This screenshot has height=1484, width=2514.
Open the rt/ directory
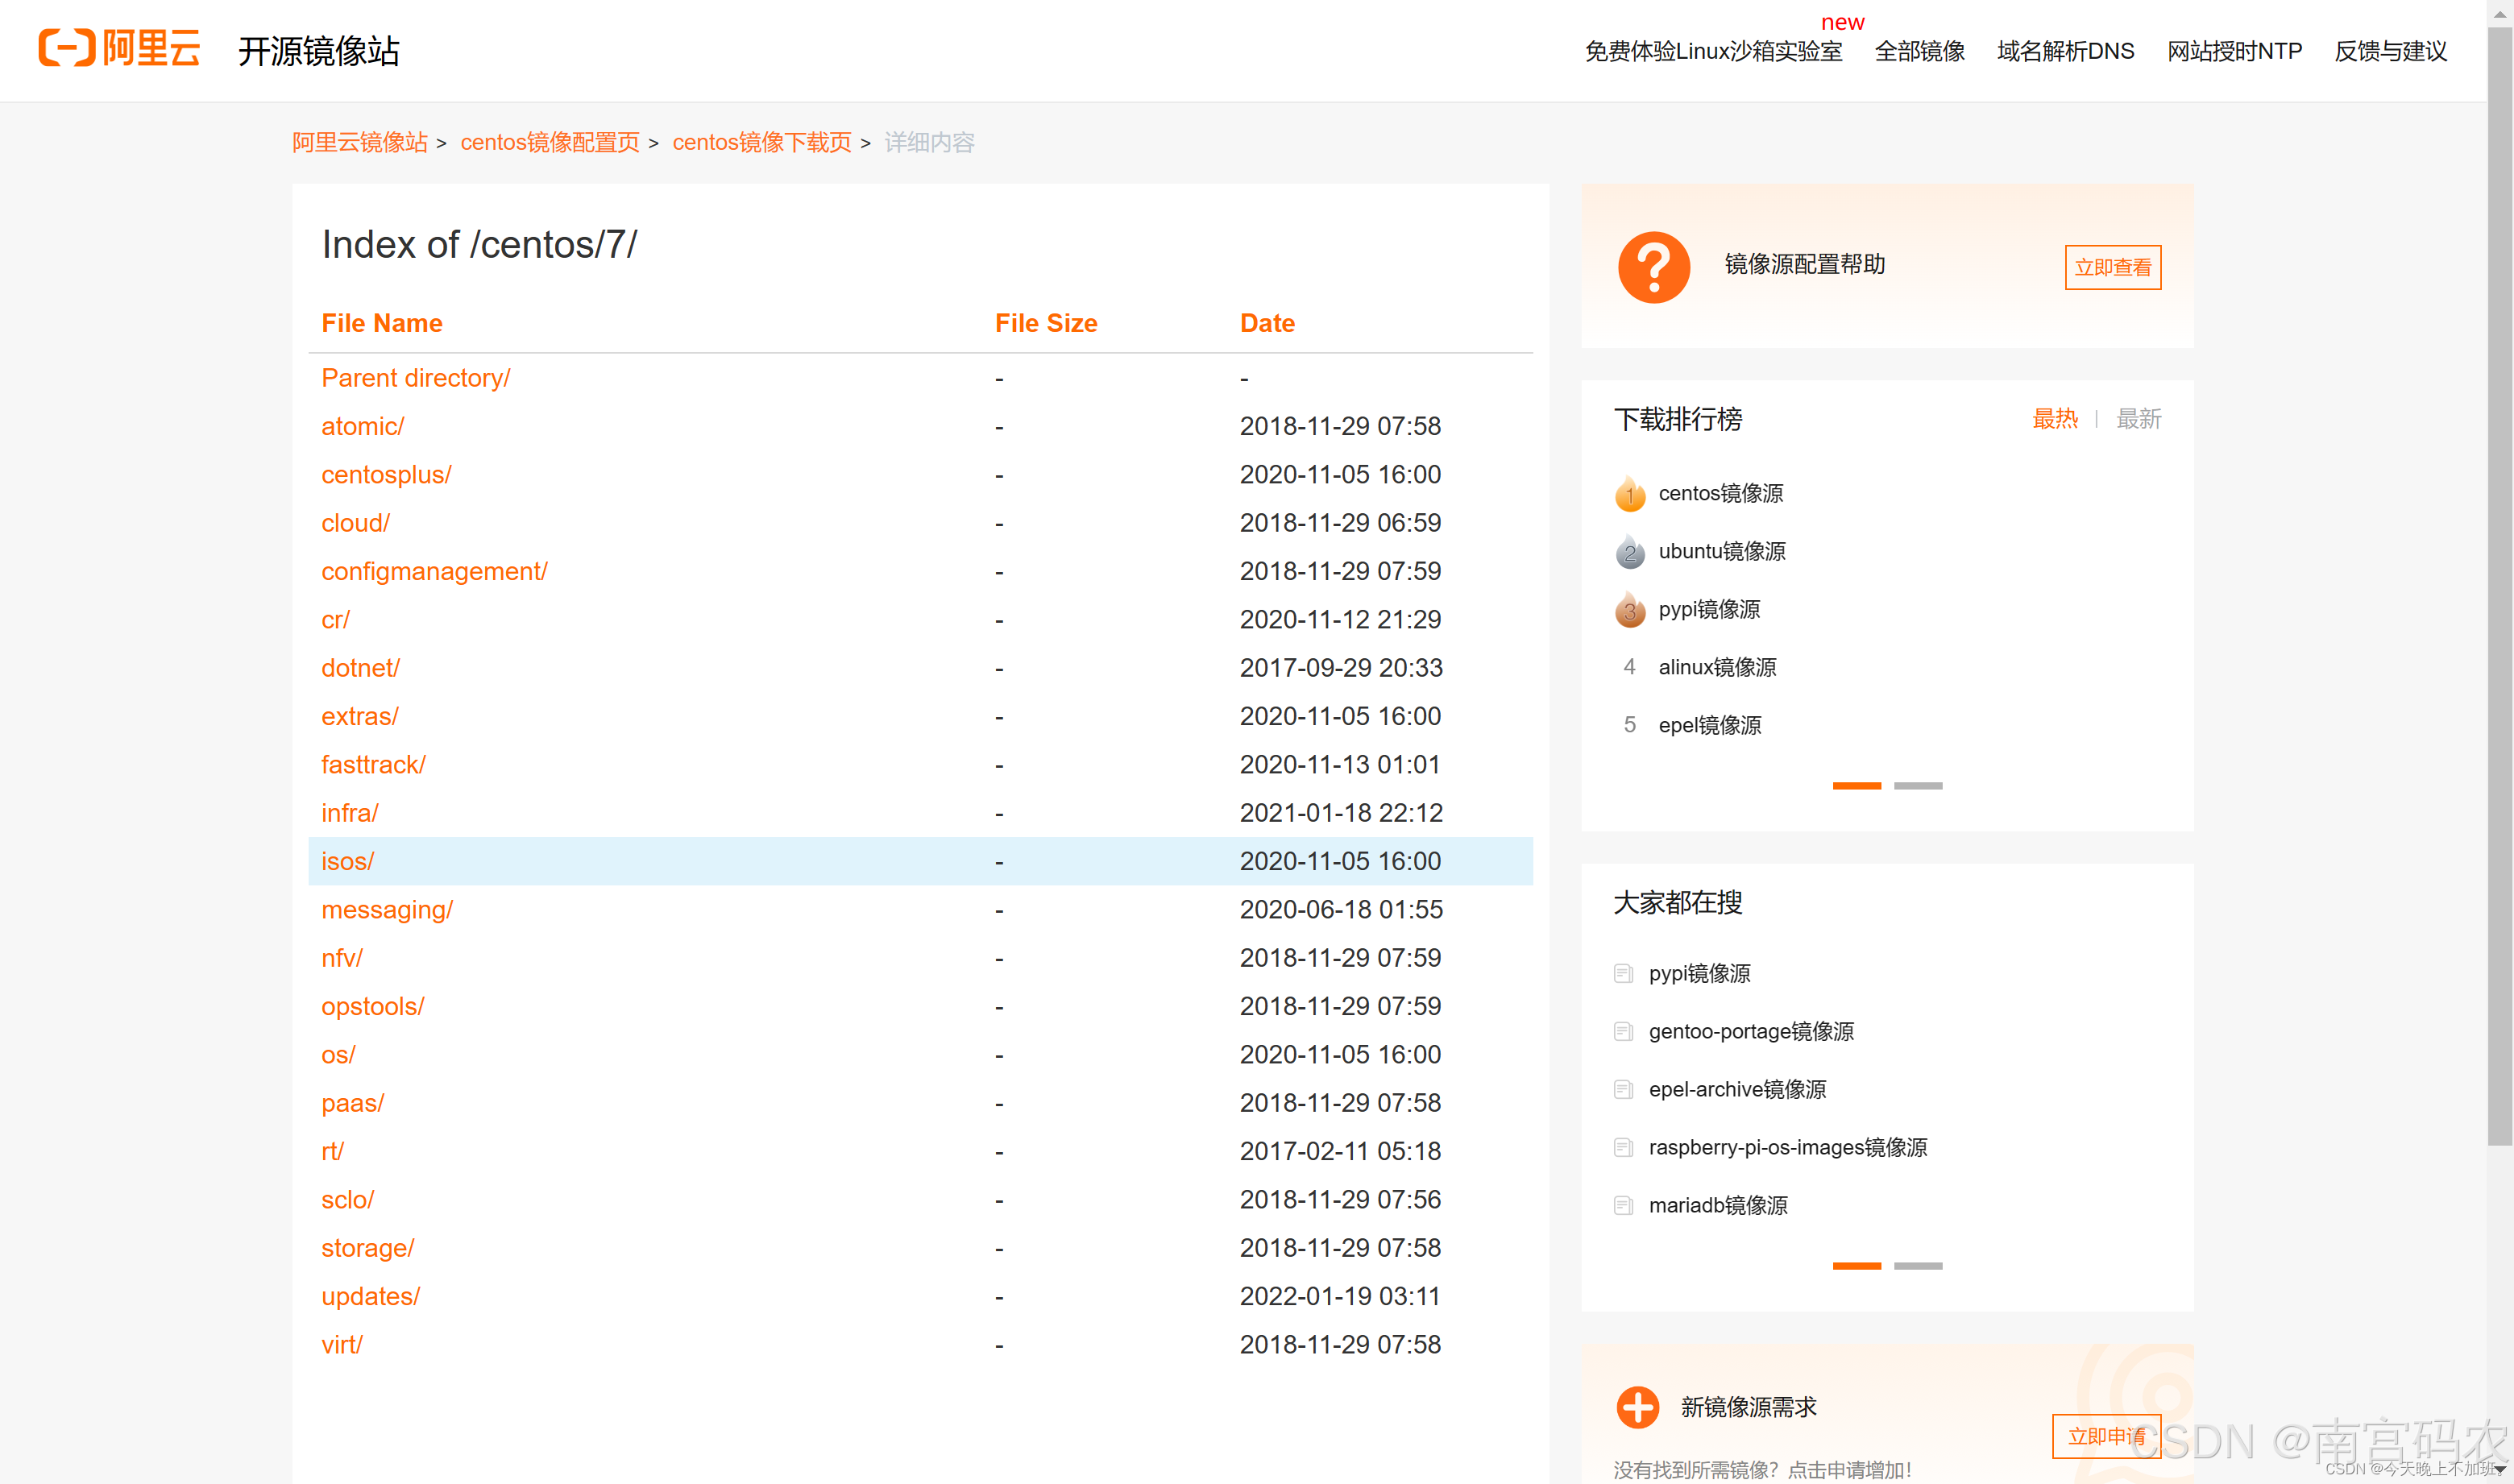point(332,1151)
